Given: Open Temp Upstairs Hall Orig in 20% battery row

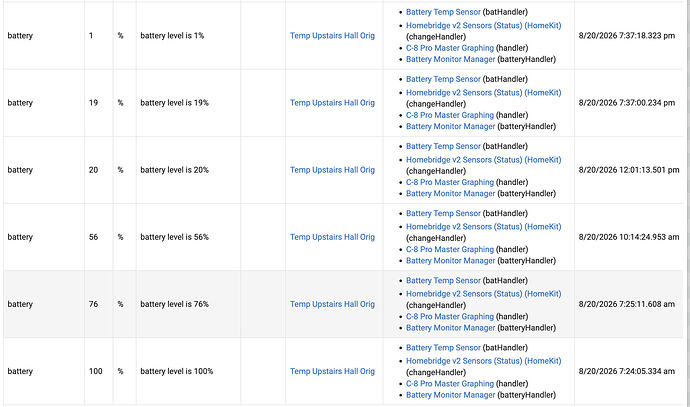Looking at the screenshot, I should click(x=332, y=170).
